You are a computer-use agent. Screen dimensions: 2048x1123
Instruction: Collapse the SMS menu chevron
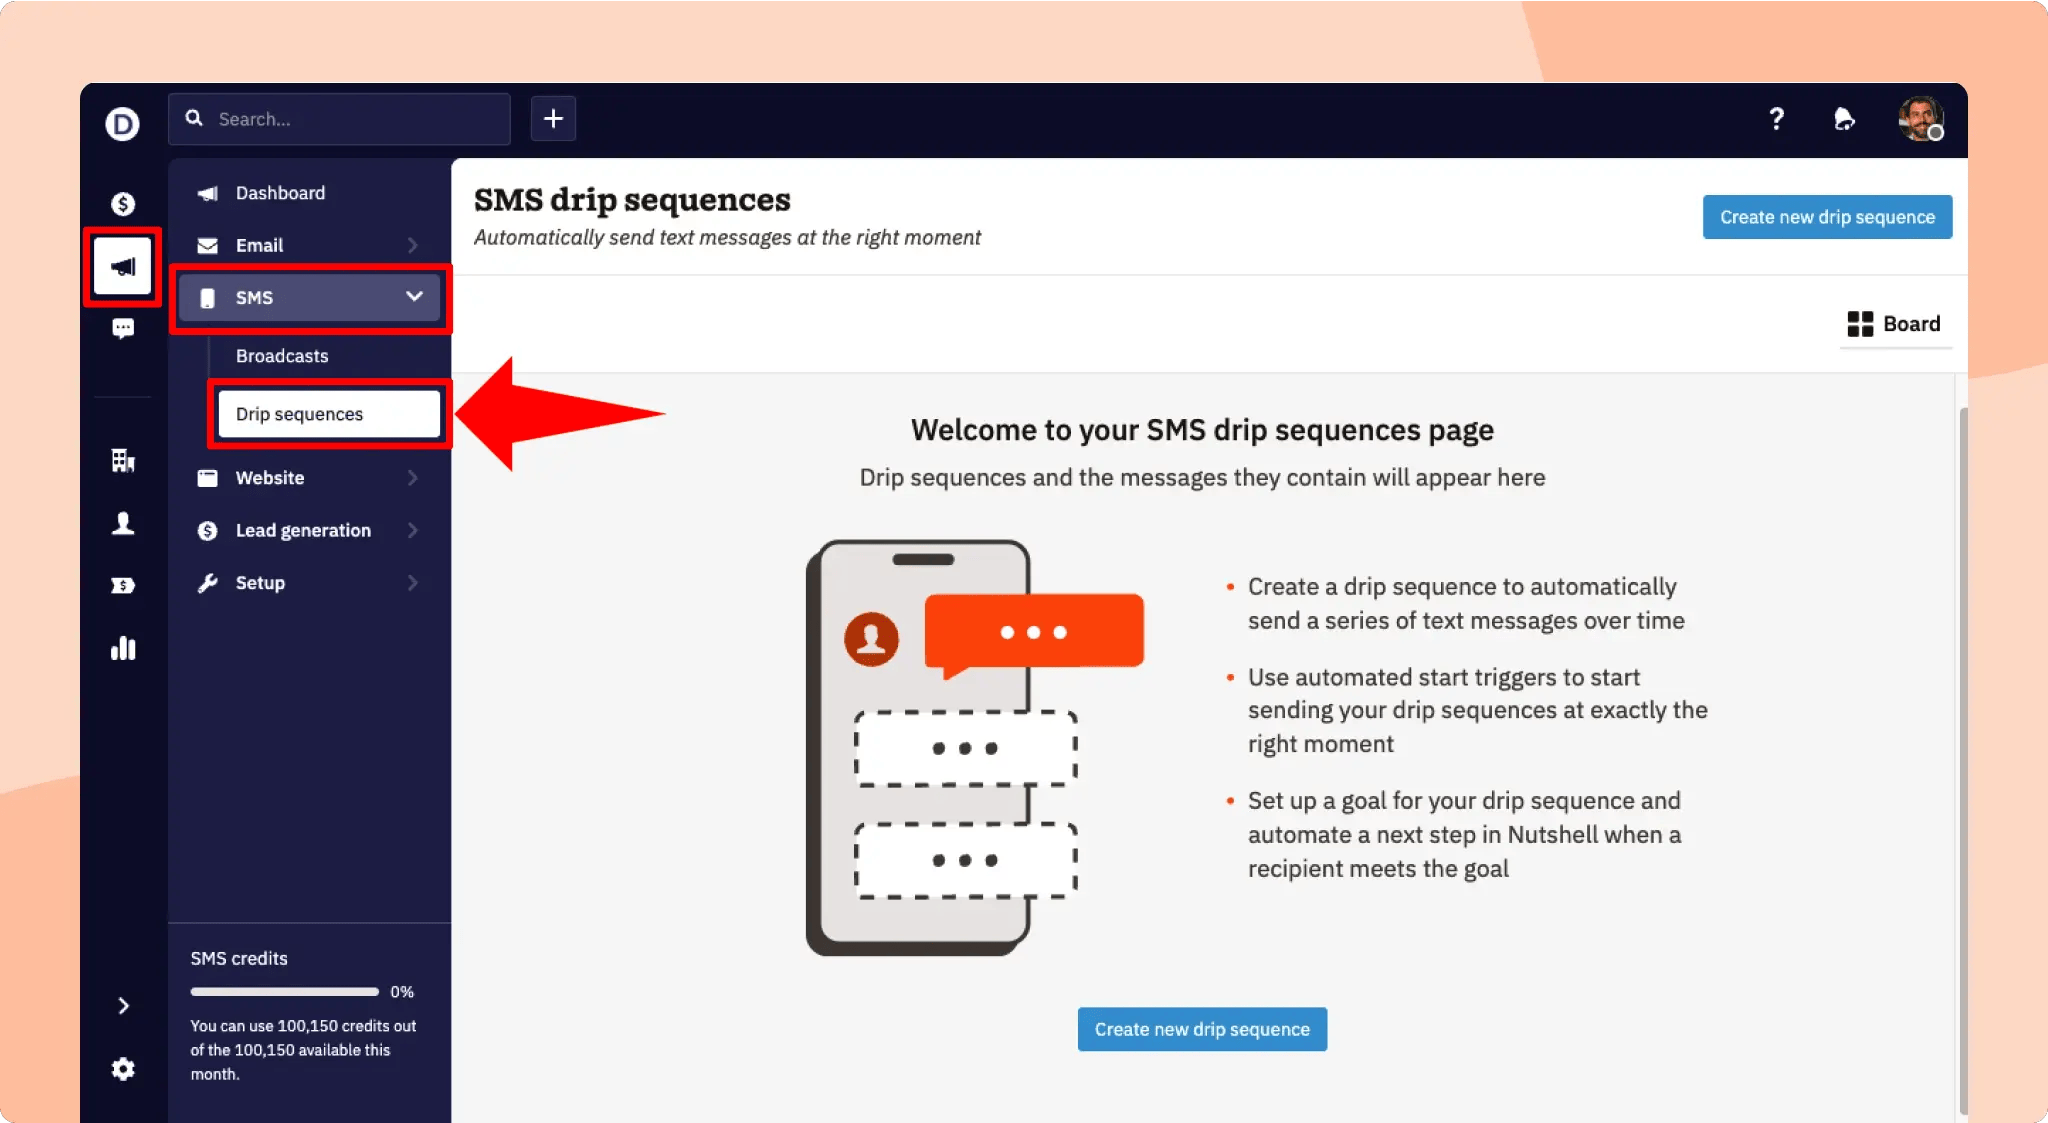[x=414, y=297]
